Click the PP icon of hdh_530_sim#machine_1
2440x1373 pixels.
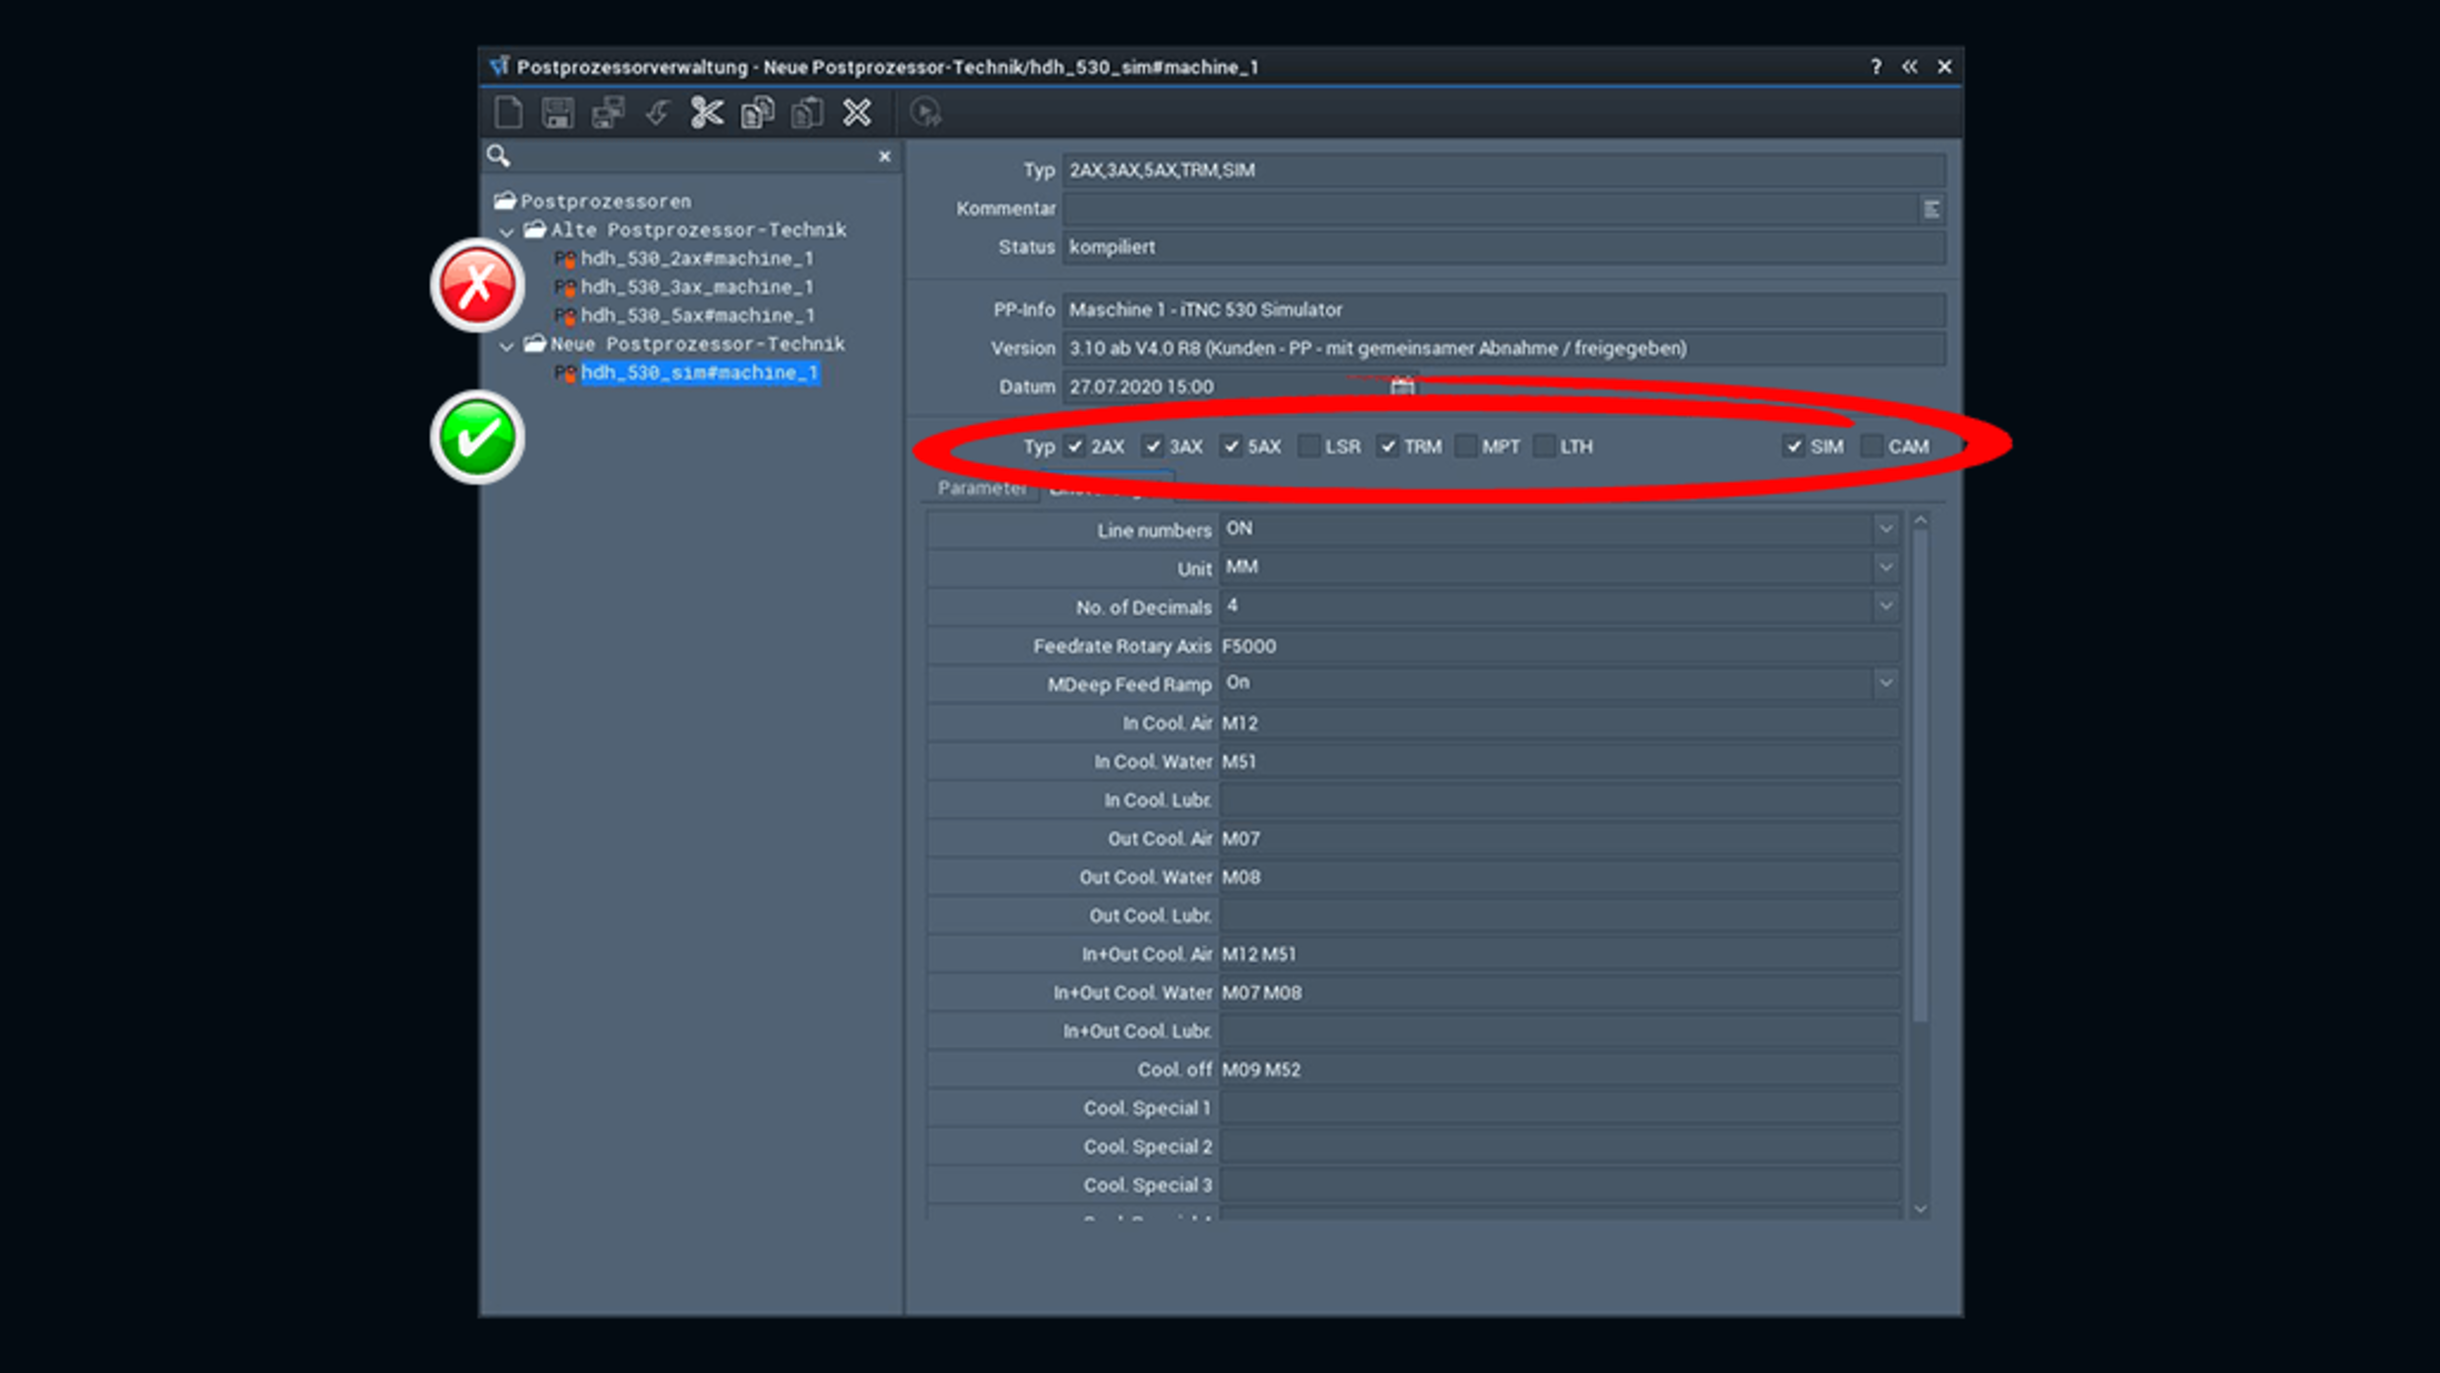565,373
